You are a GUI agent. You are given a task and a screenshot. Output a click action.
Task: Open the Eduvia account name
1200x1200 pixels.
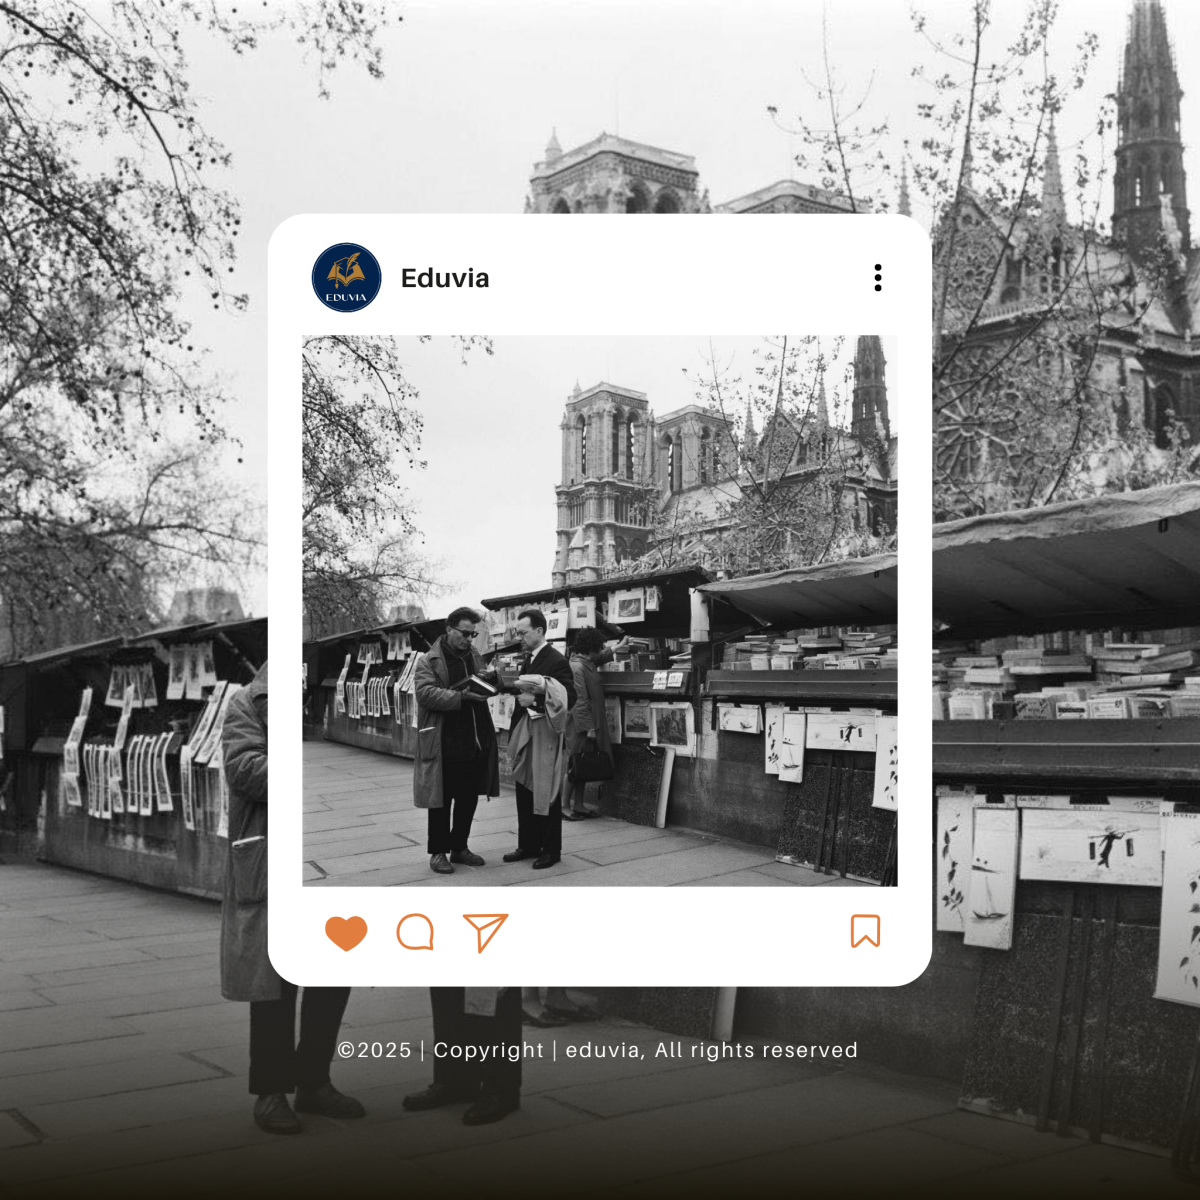click(x=445, y=278)
